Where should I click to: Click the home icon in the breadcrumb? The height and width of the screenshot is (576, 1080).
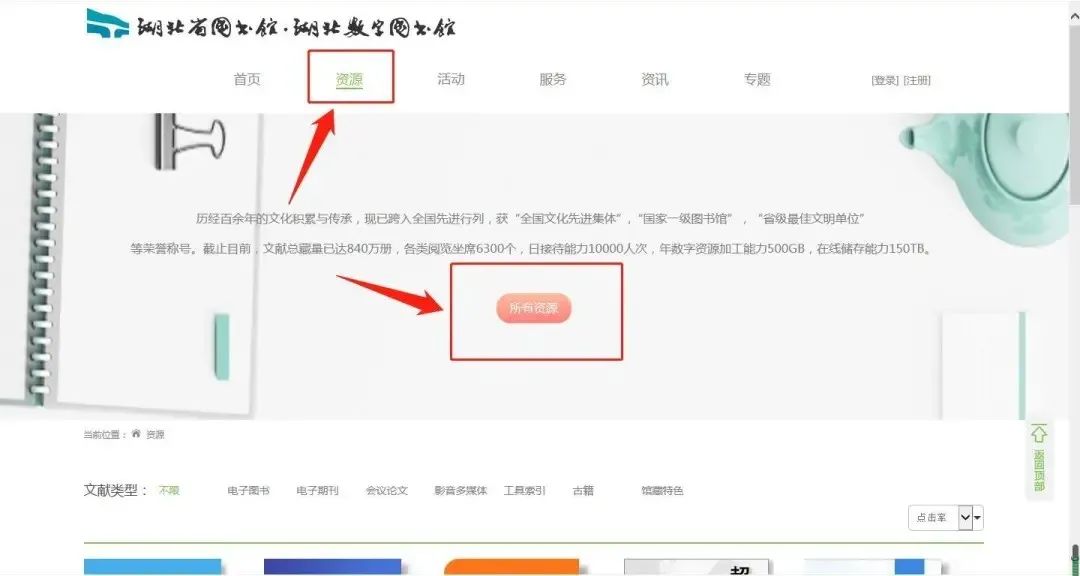pos(136,434)
